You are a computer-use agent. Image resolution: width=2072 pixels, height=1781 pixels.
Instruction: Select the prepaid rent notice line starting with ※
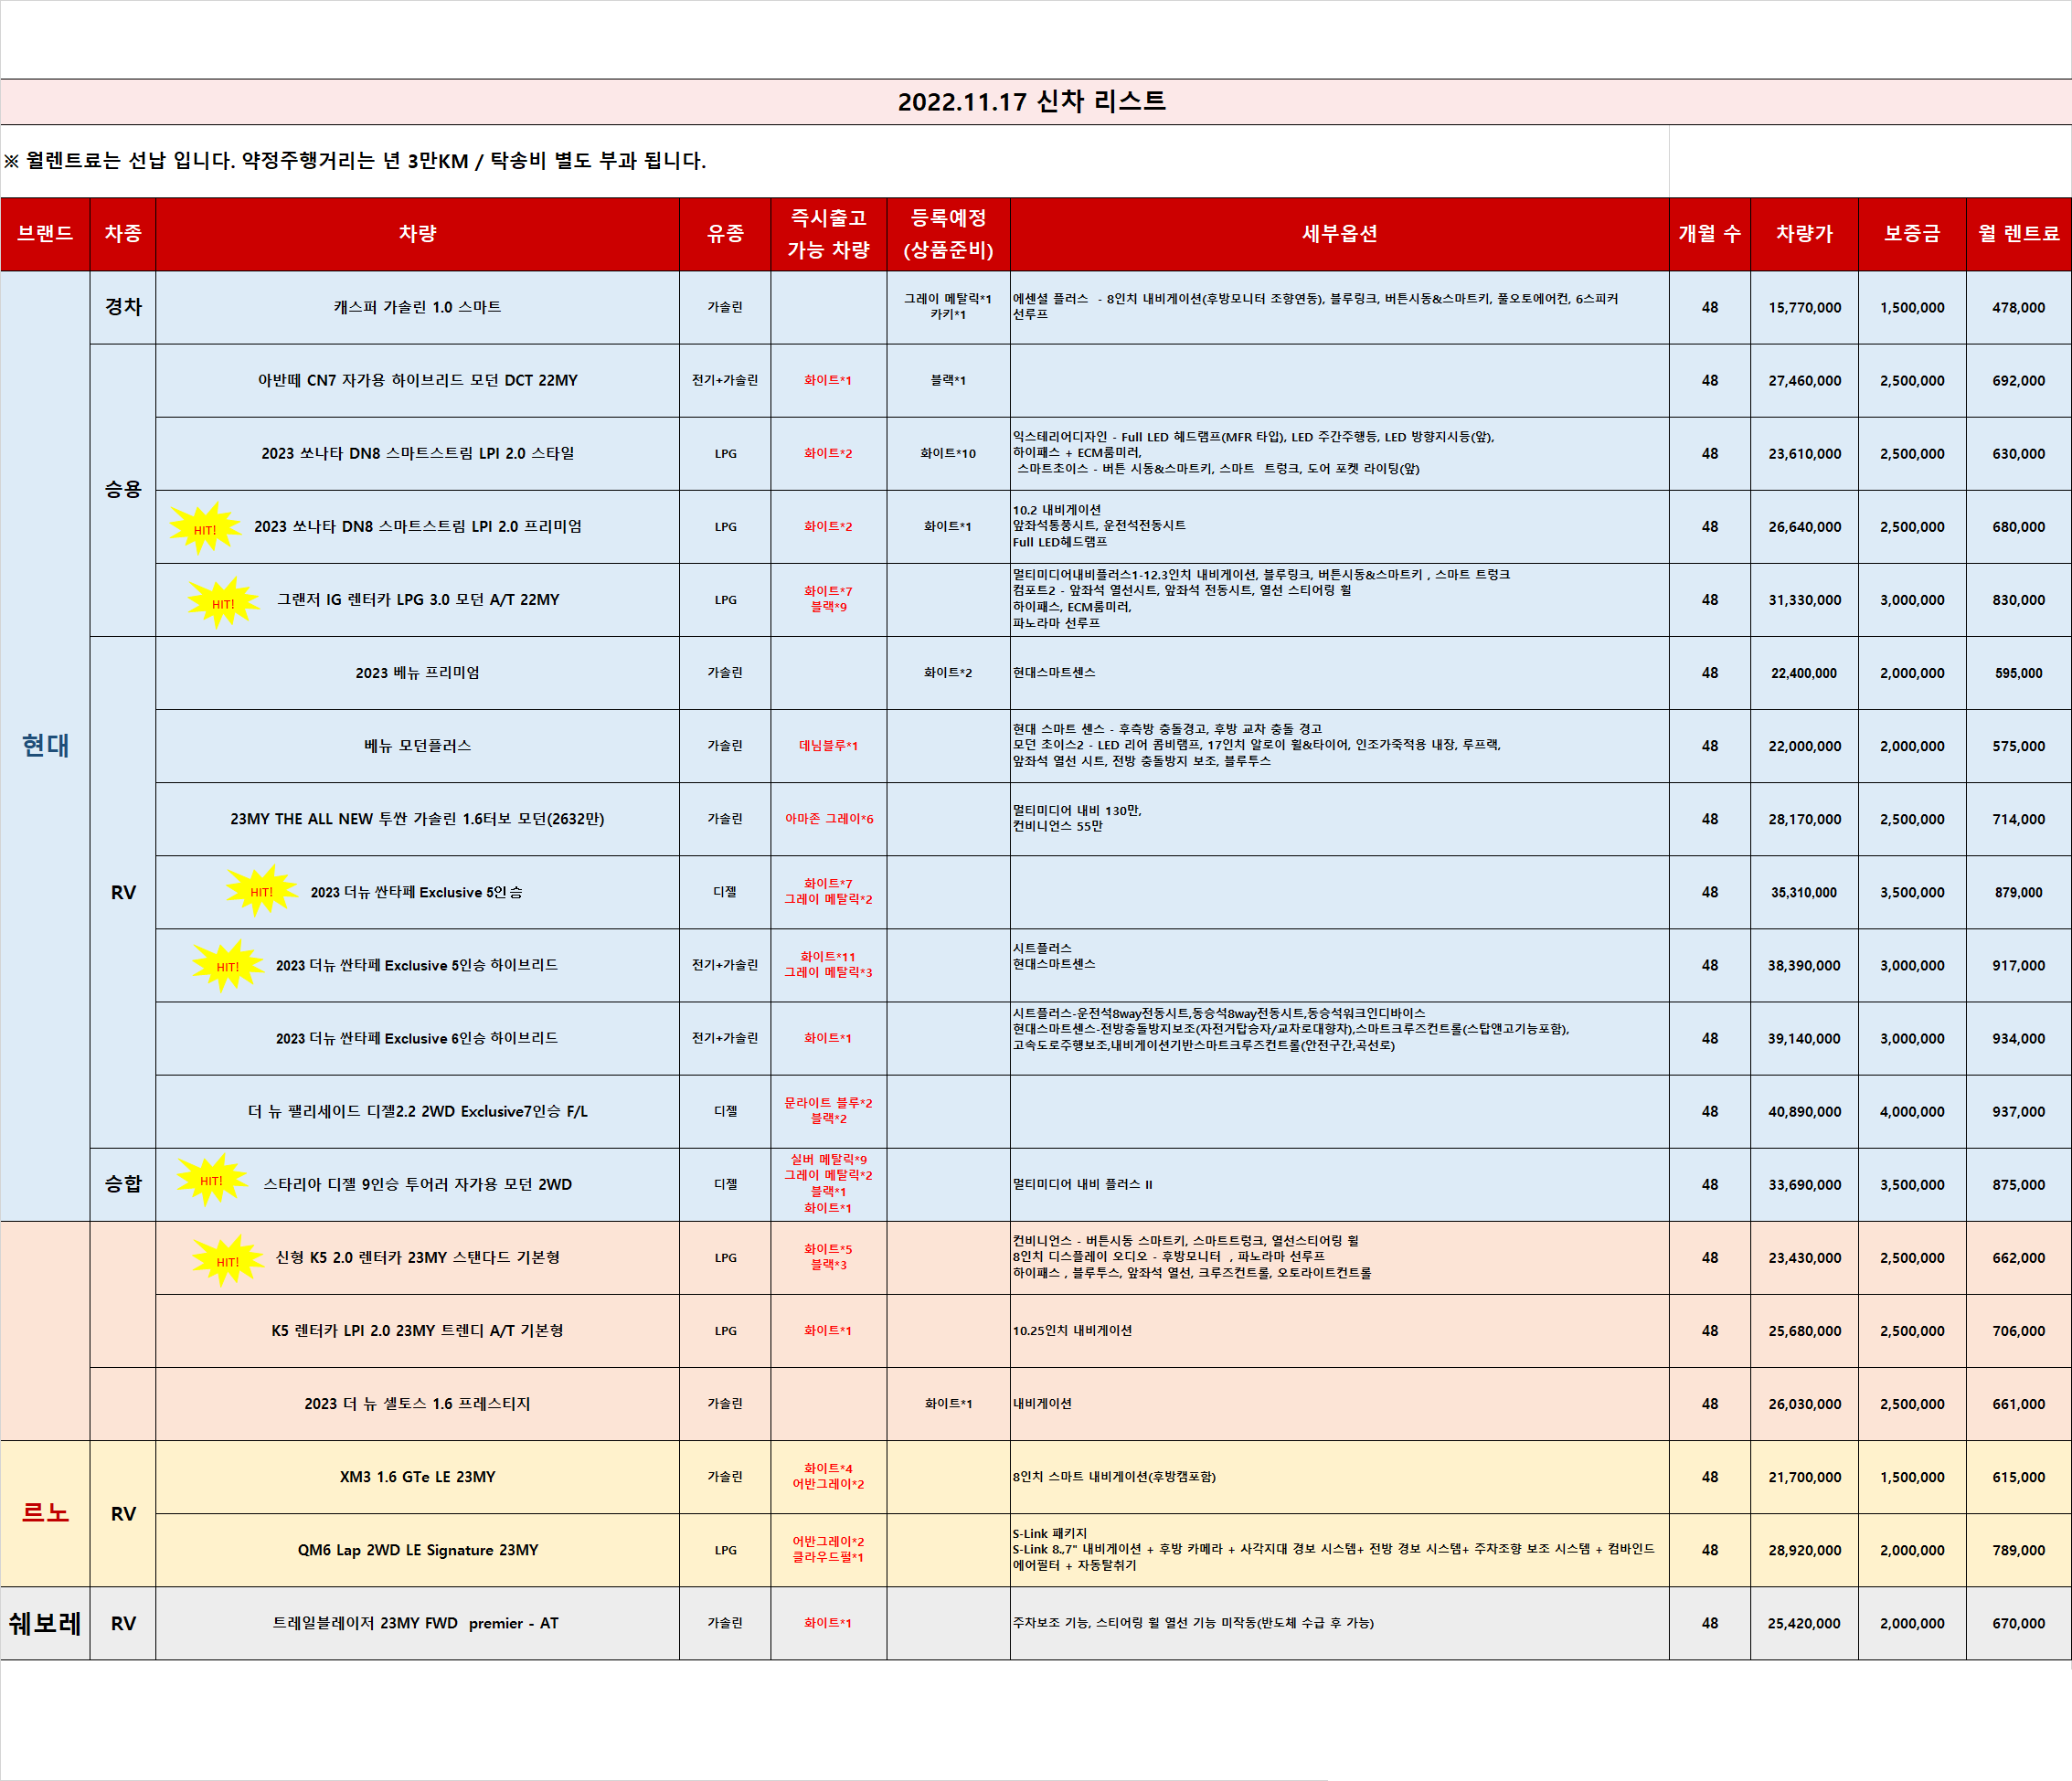(x=355, y=161)
